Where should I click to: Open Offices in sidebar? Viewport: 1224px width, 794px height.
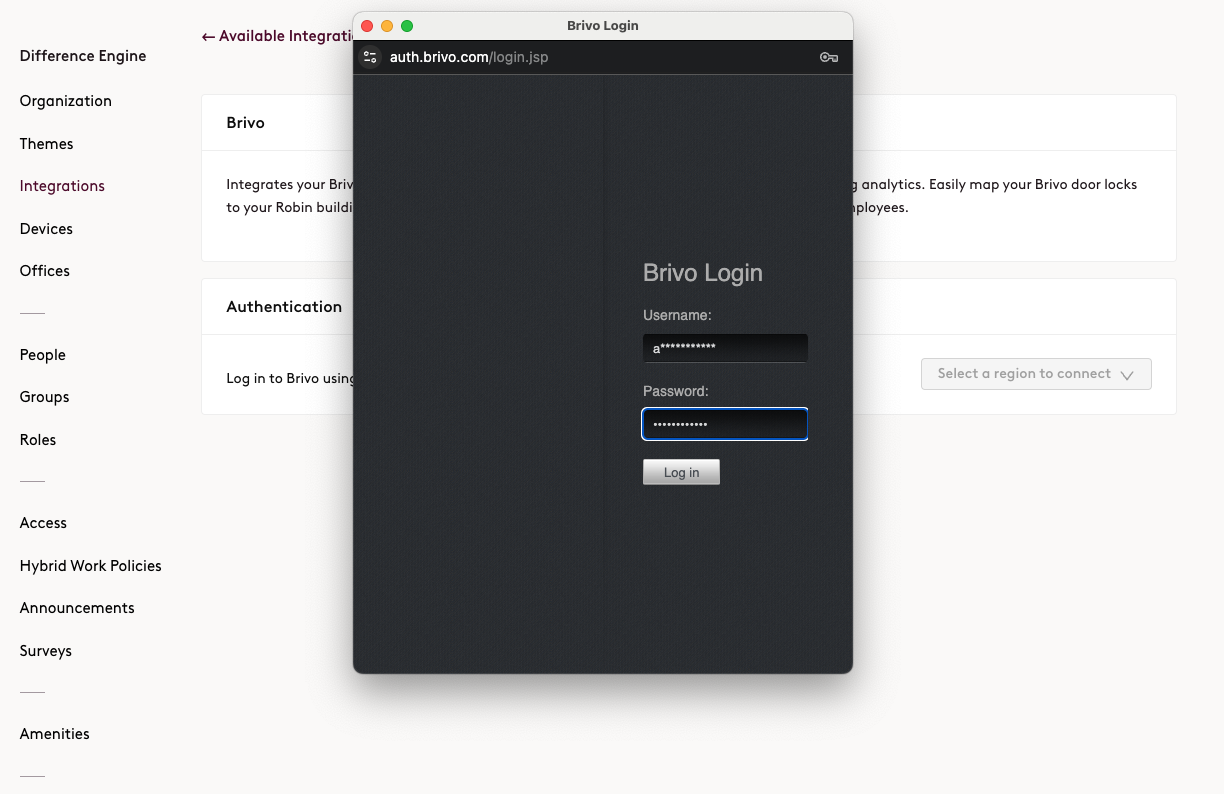coord(45,271)
